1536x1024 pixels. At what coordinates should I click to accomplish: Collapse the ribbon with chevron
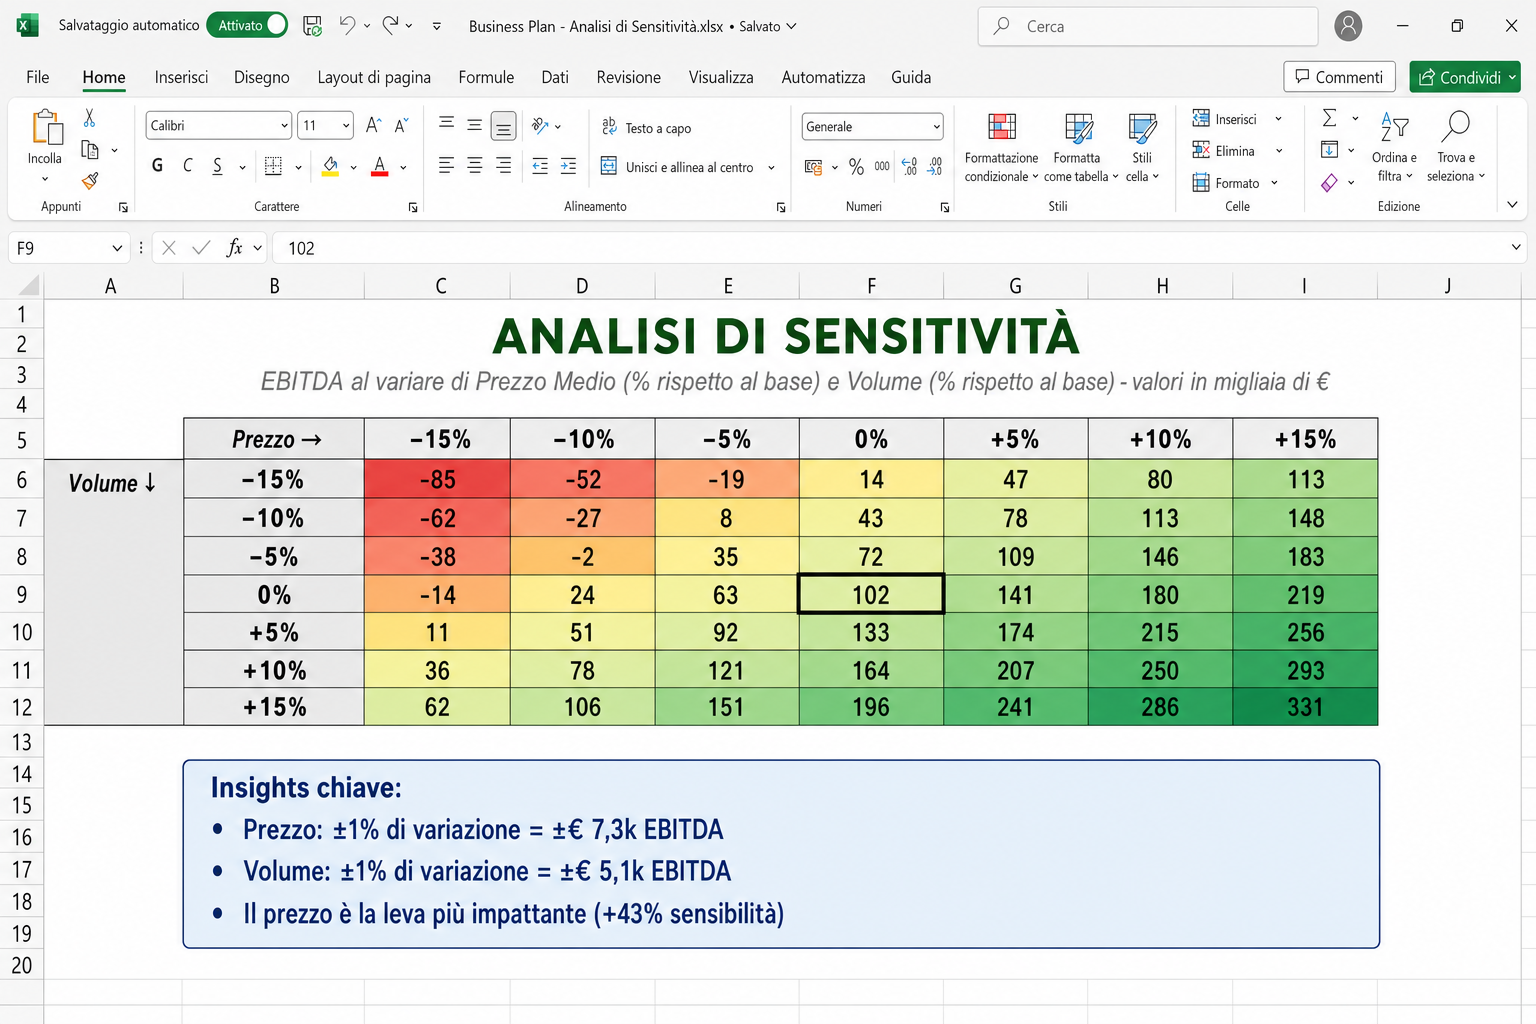click(1512, 205)
